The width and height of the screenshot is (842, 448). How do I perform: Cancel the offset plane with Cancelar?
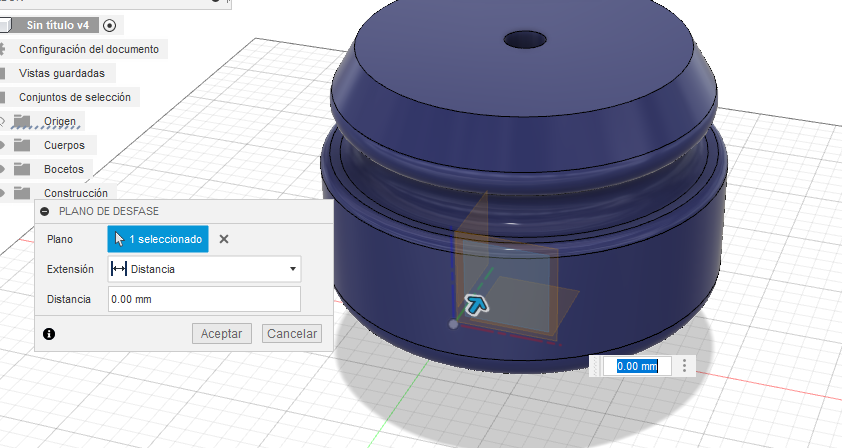point(292,334)
